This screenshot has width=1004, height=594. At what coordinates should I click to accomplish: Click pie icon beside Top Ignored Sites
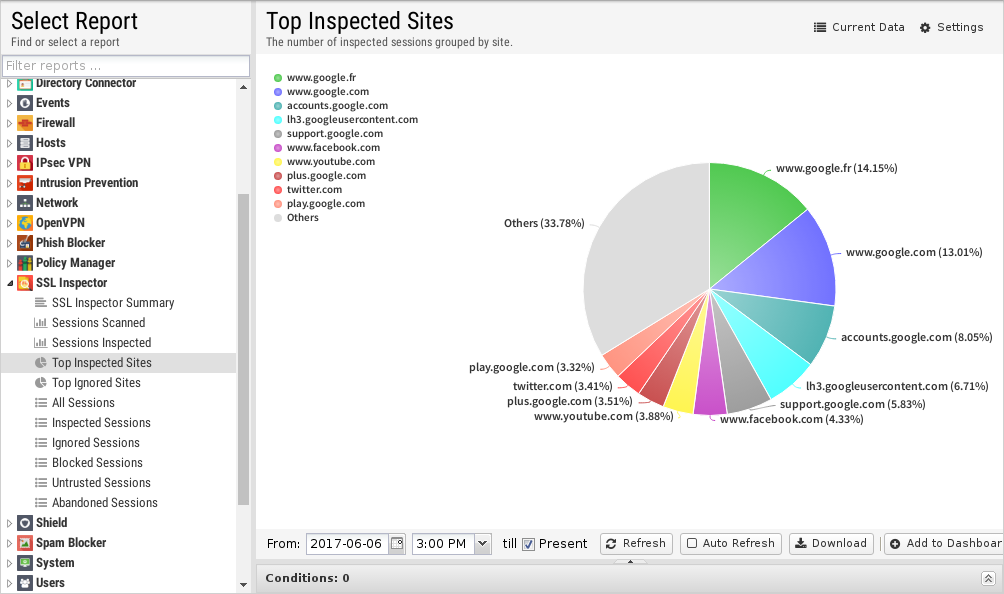[41, 383]
